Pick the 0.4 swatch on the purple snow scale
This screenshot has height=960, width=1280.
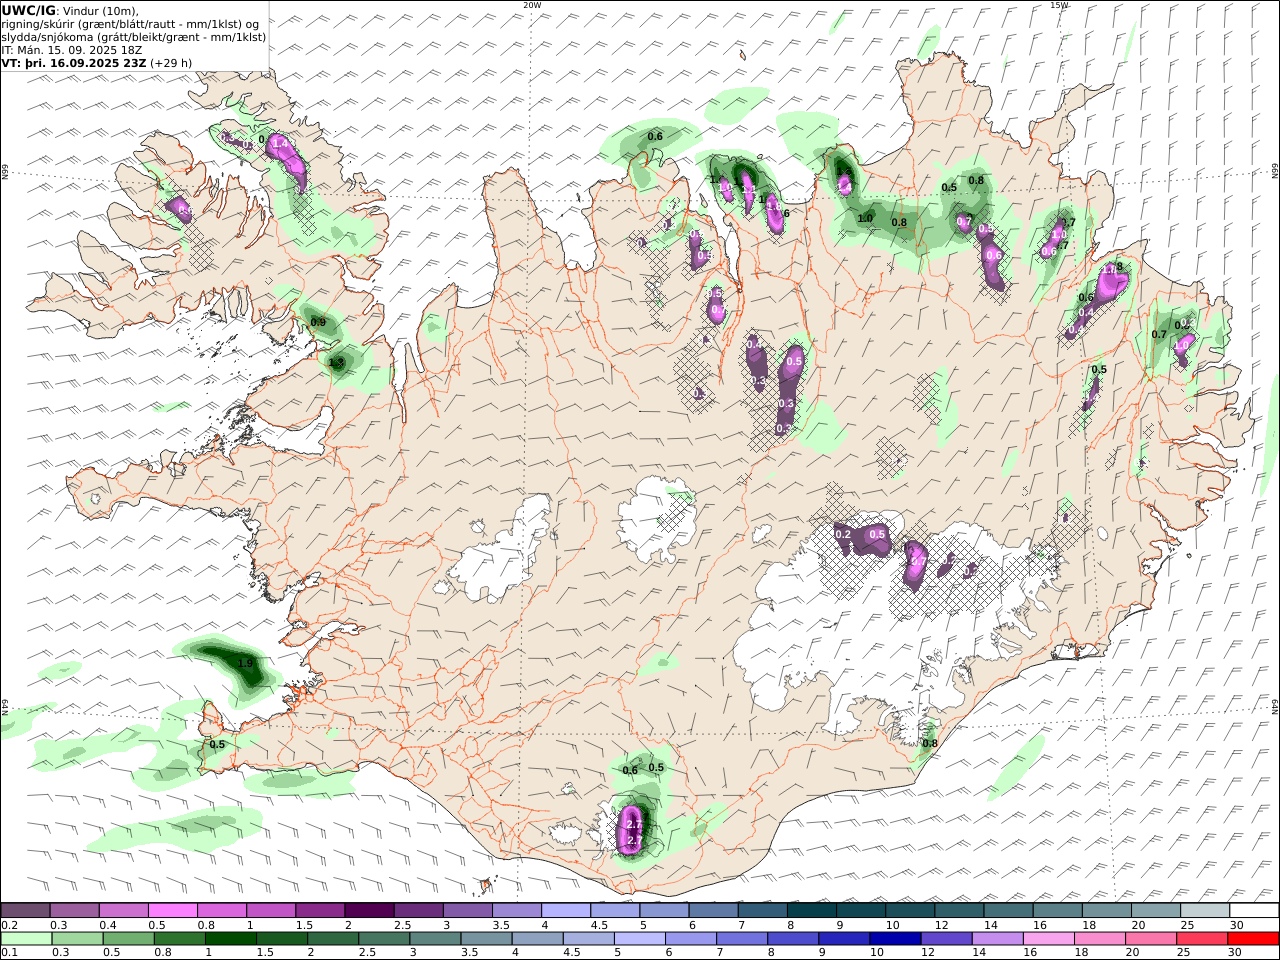123,910
